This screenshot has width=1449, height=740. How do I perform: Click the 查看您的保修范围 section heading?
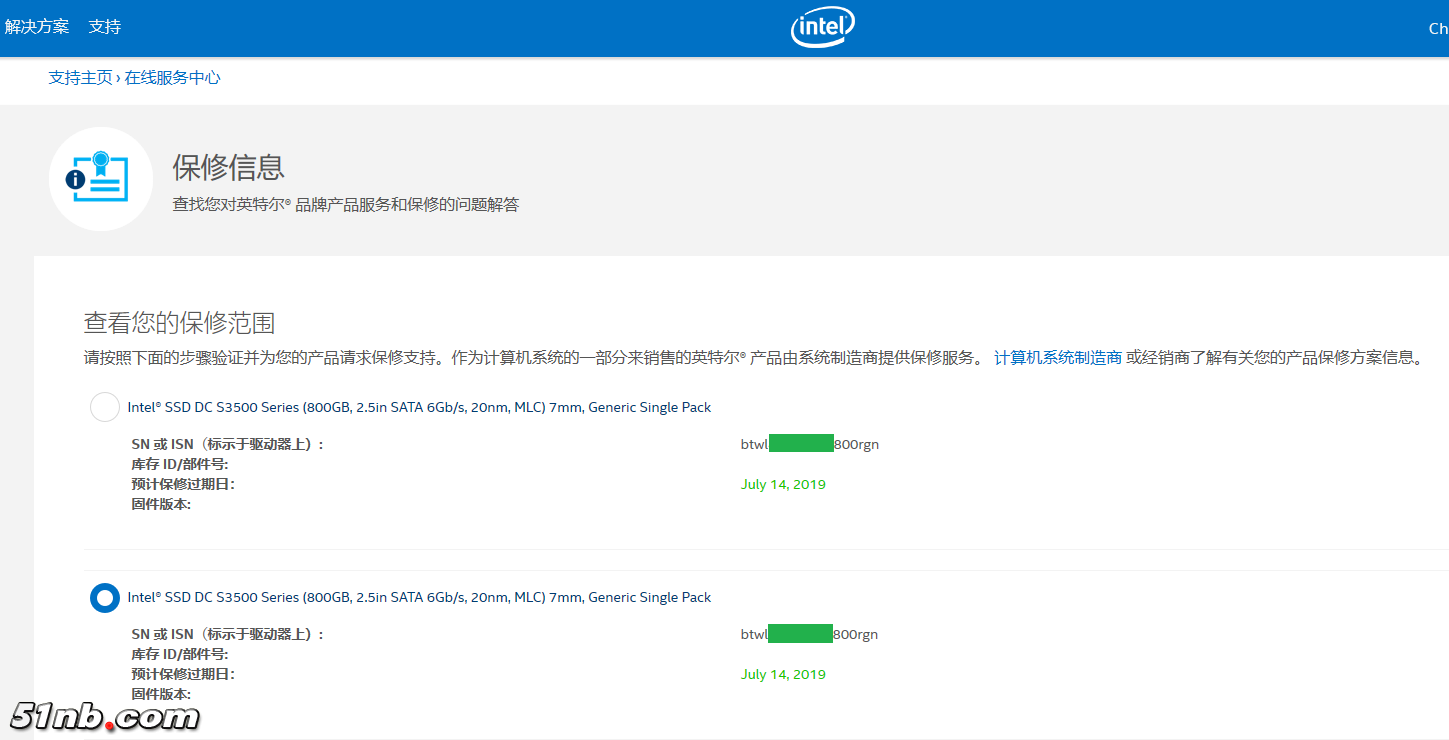click(180, 322)
